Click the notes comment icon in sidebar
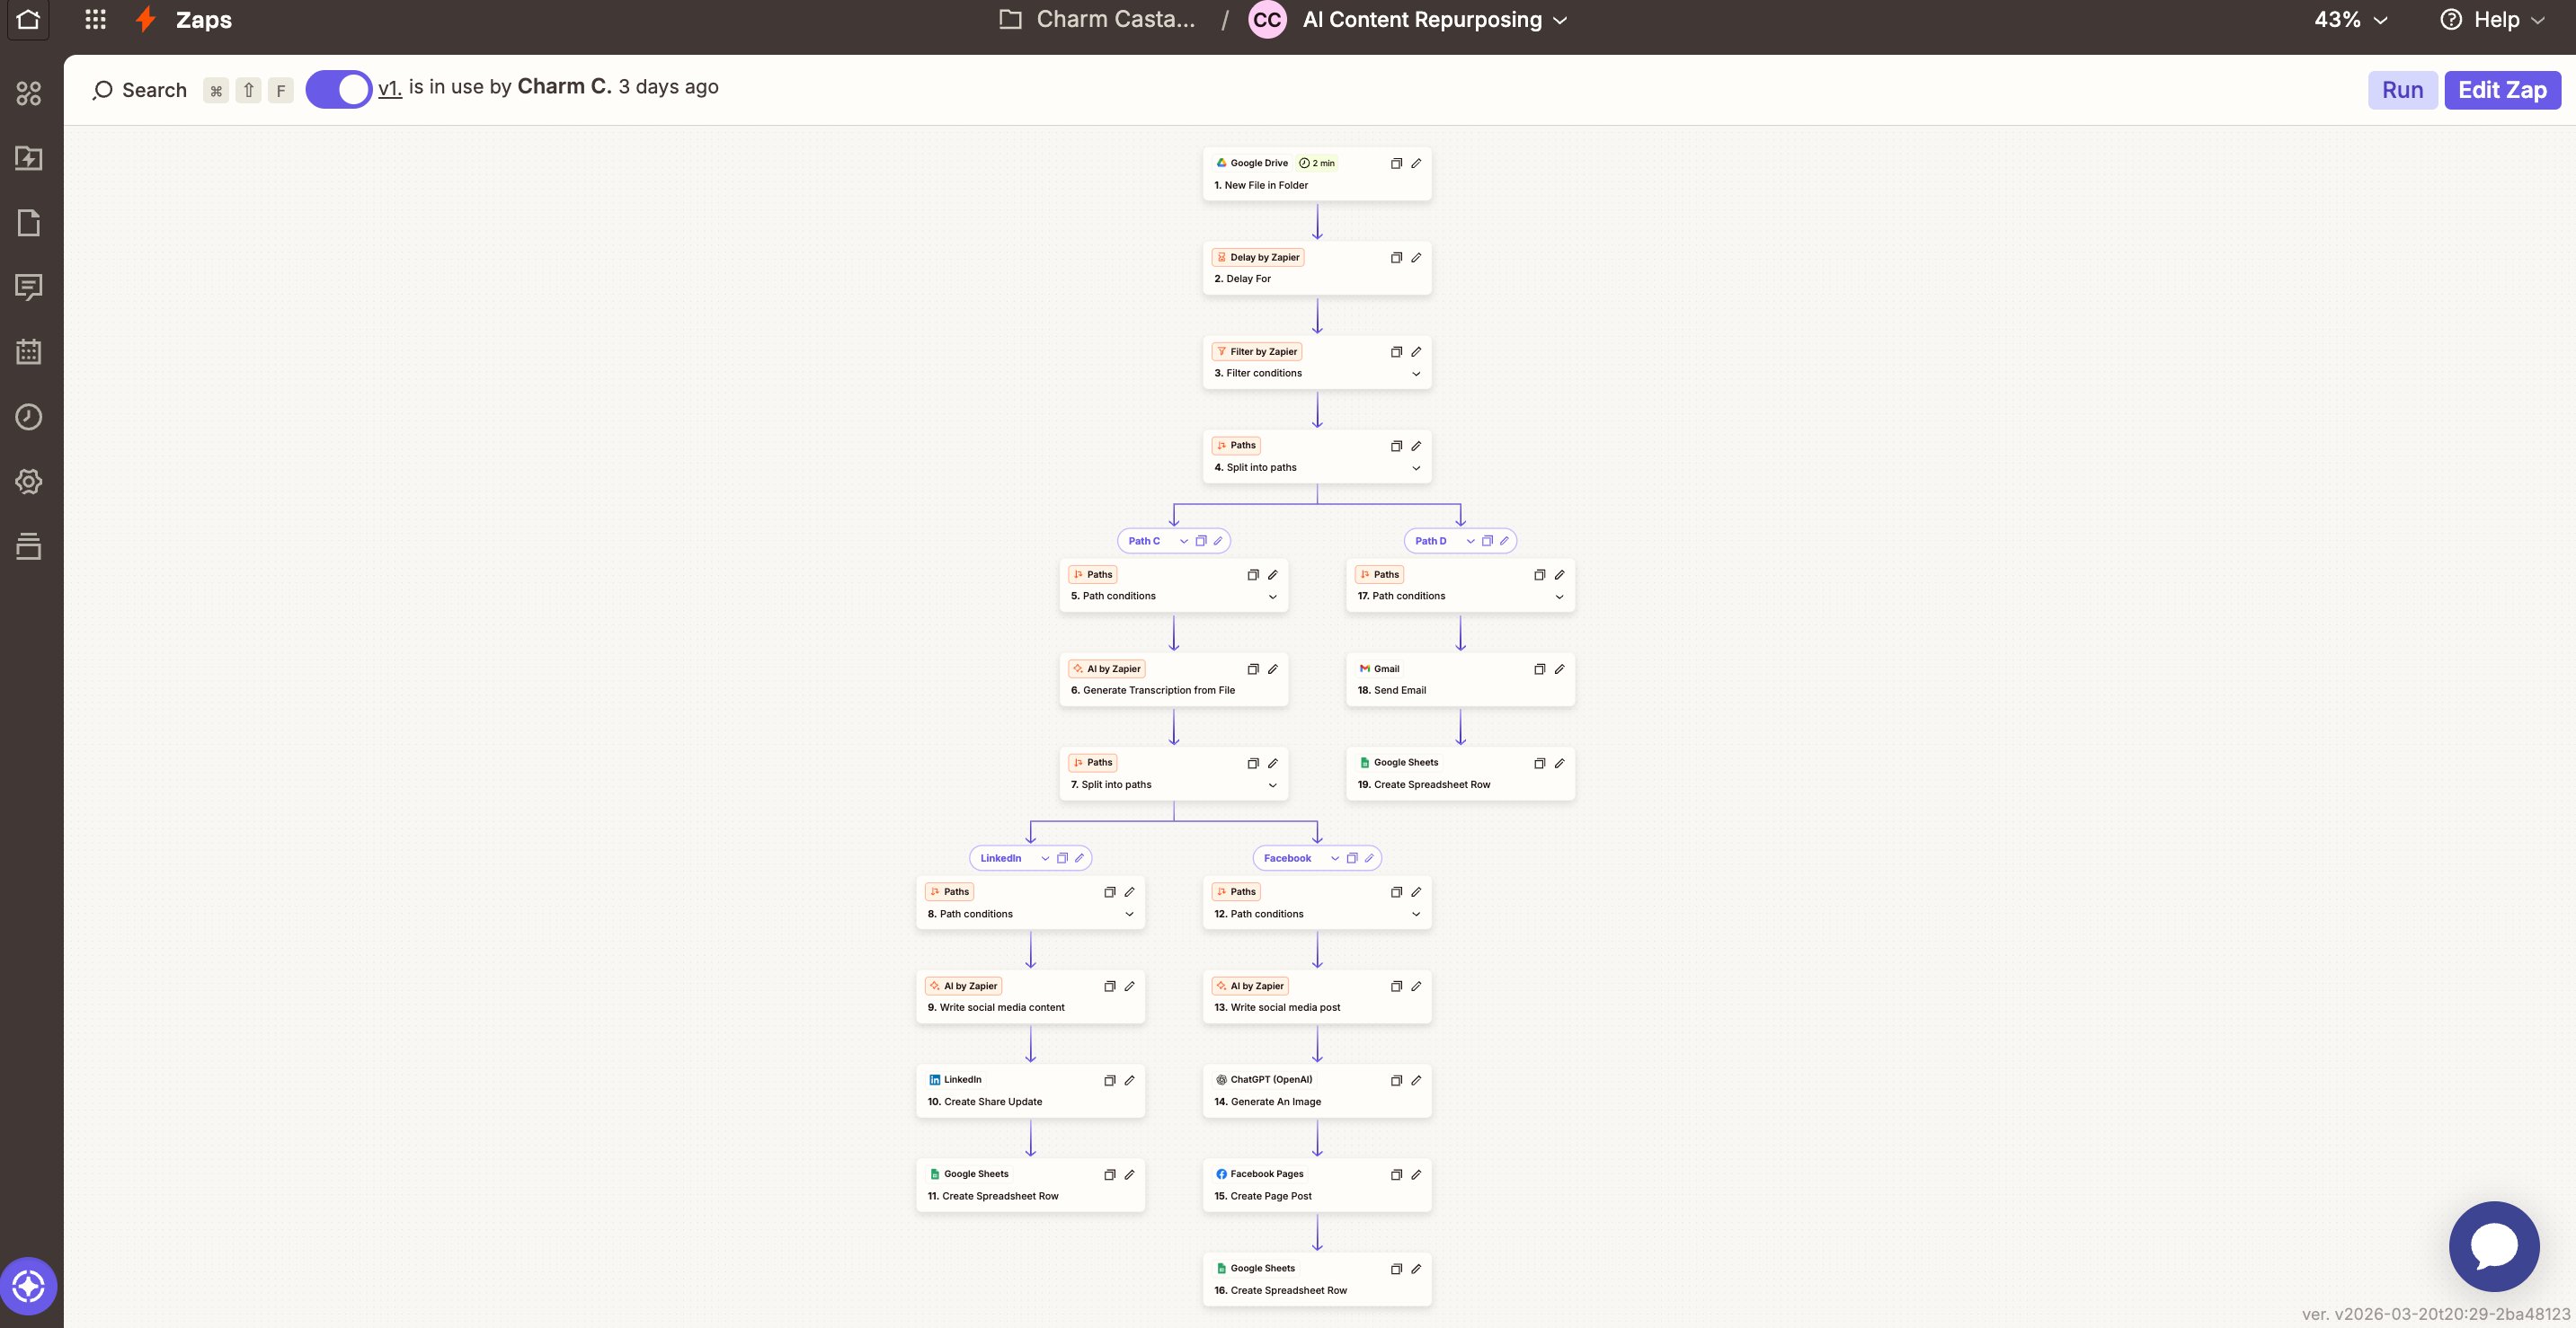Screen dimensions: 2576x1328 click(29, 288)
